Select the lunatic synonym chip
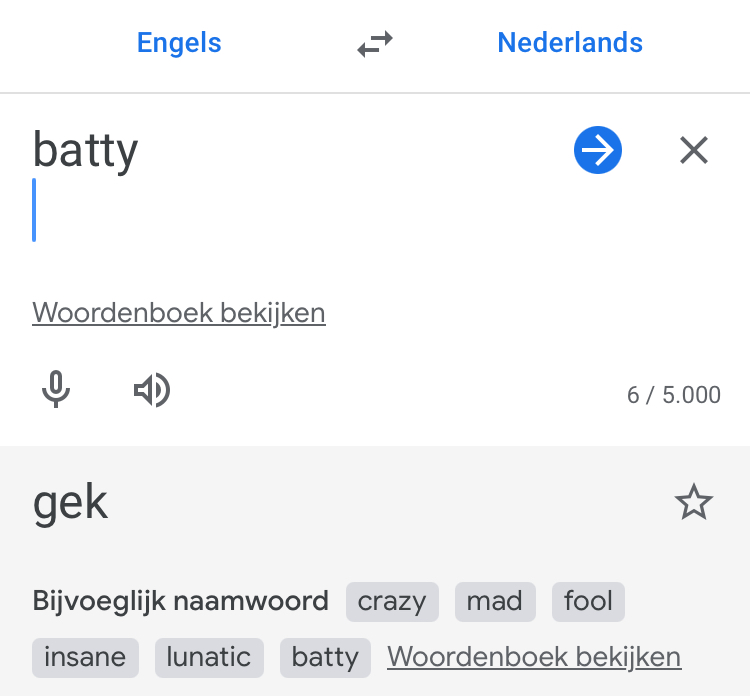The image size is (750, 696). pyautogui.click(x=209, y=658)
